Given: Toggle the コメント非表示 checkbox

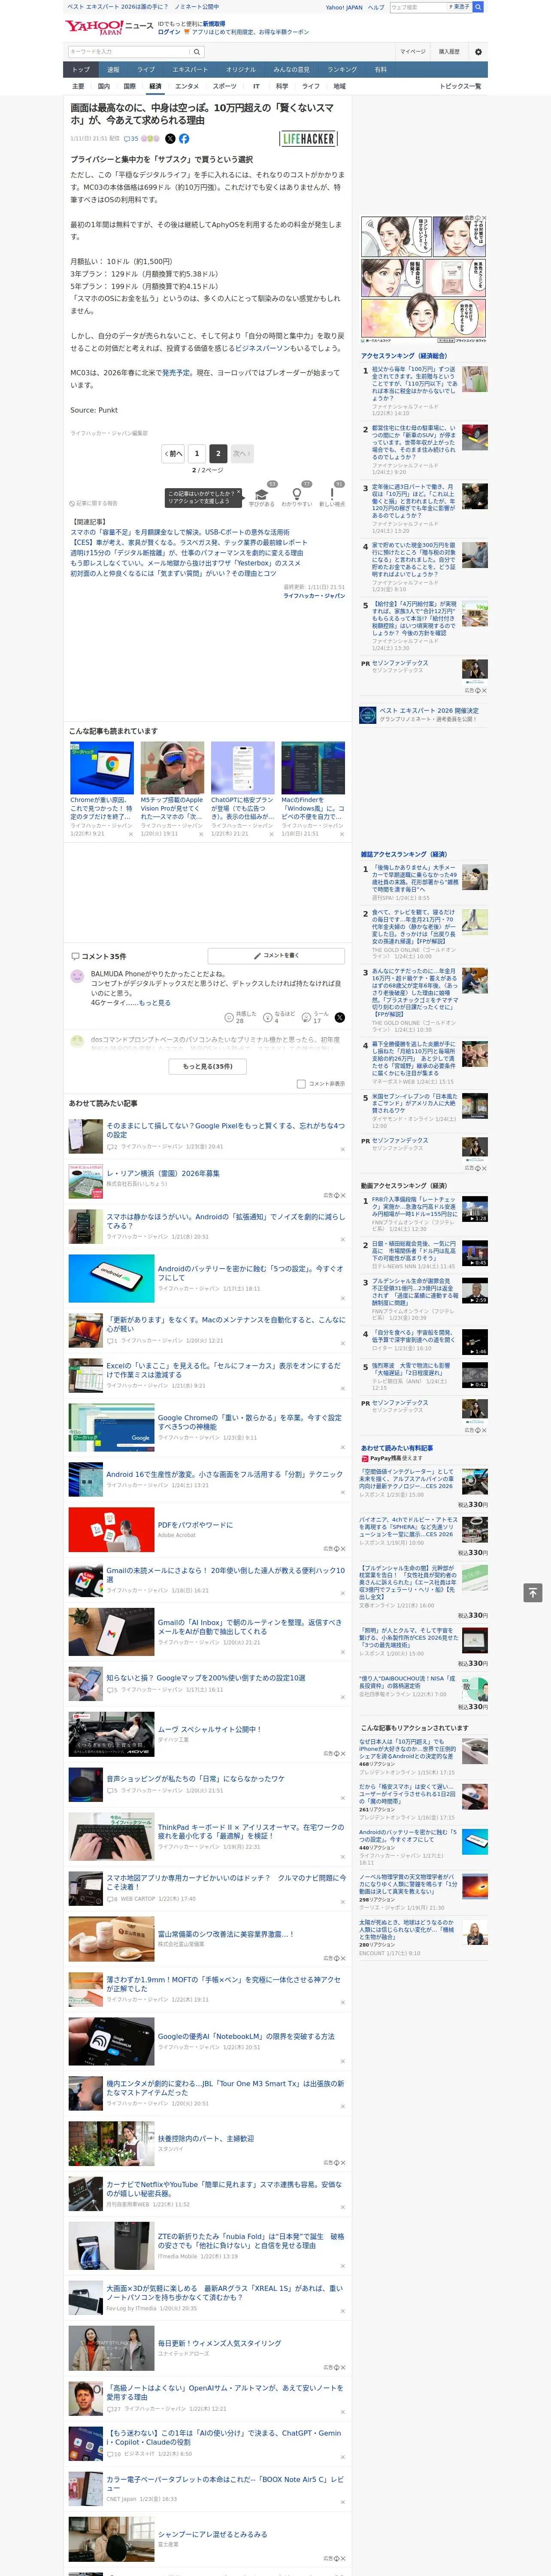Looking at the screenshot, I should [x=301, y=1083].
